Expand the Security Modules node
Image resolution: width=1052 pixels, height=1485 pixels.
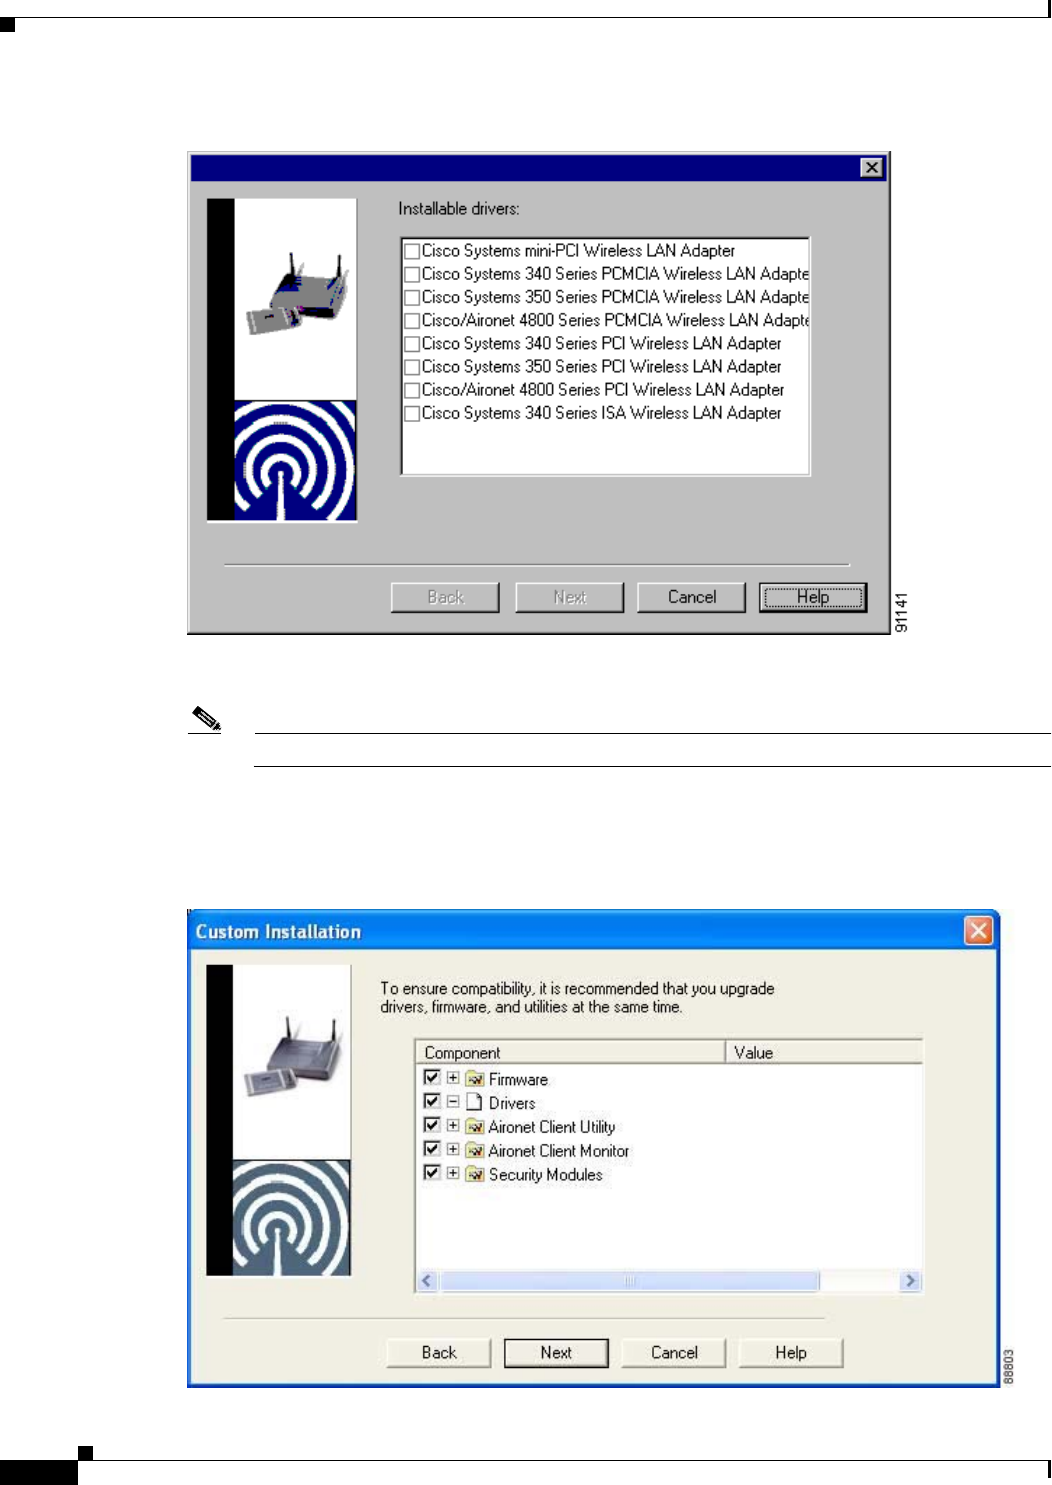coord(453,1173)
